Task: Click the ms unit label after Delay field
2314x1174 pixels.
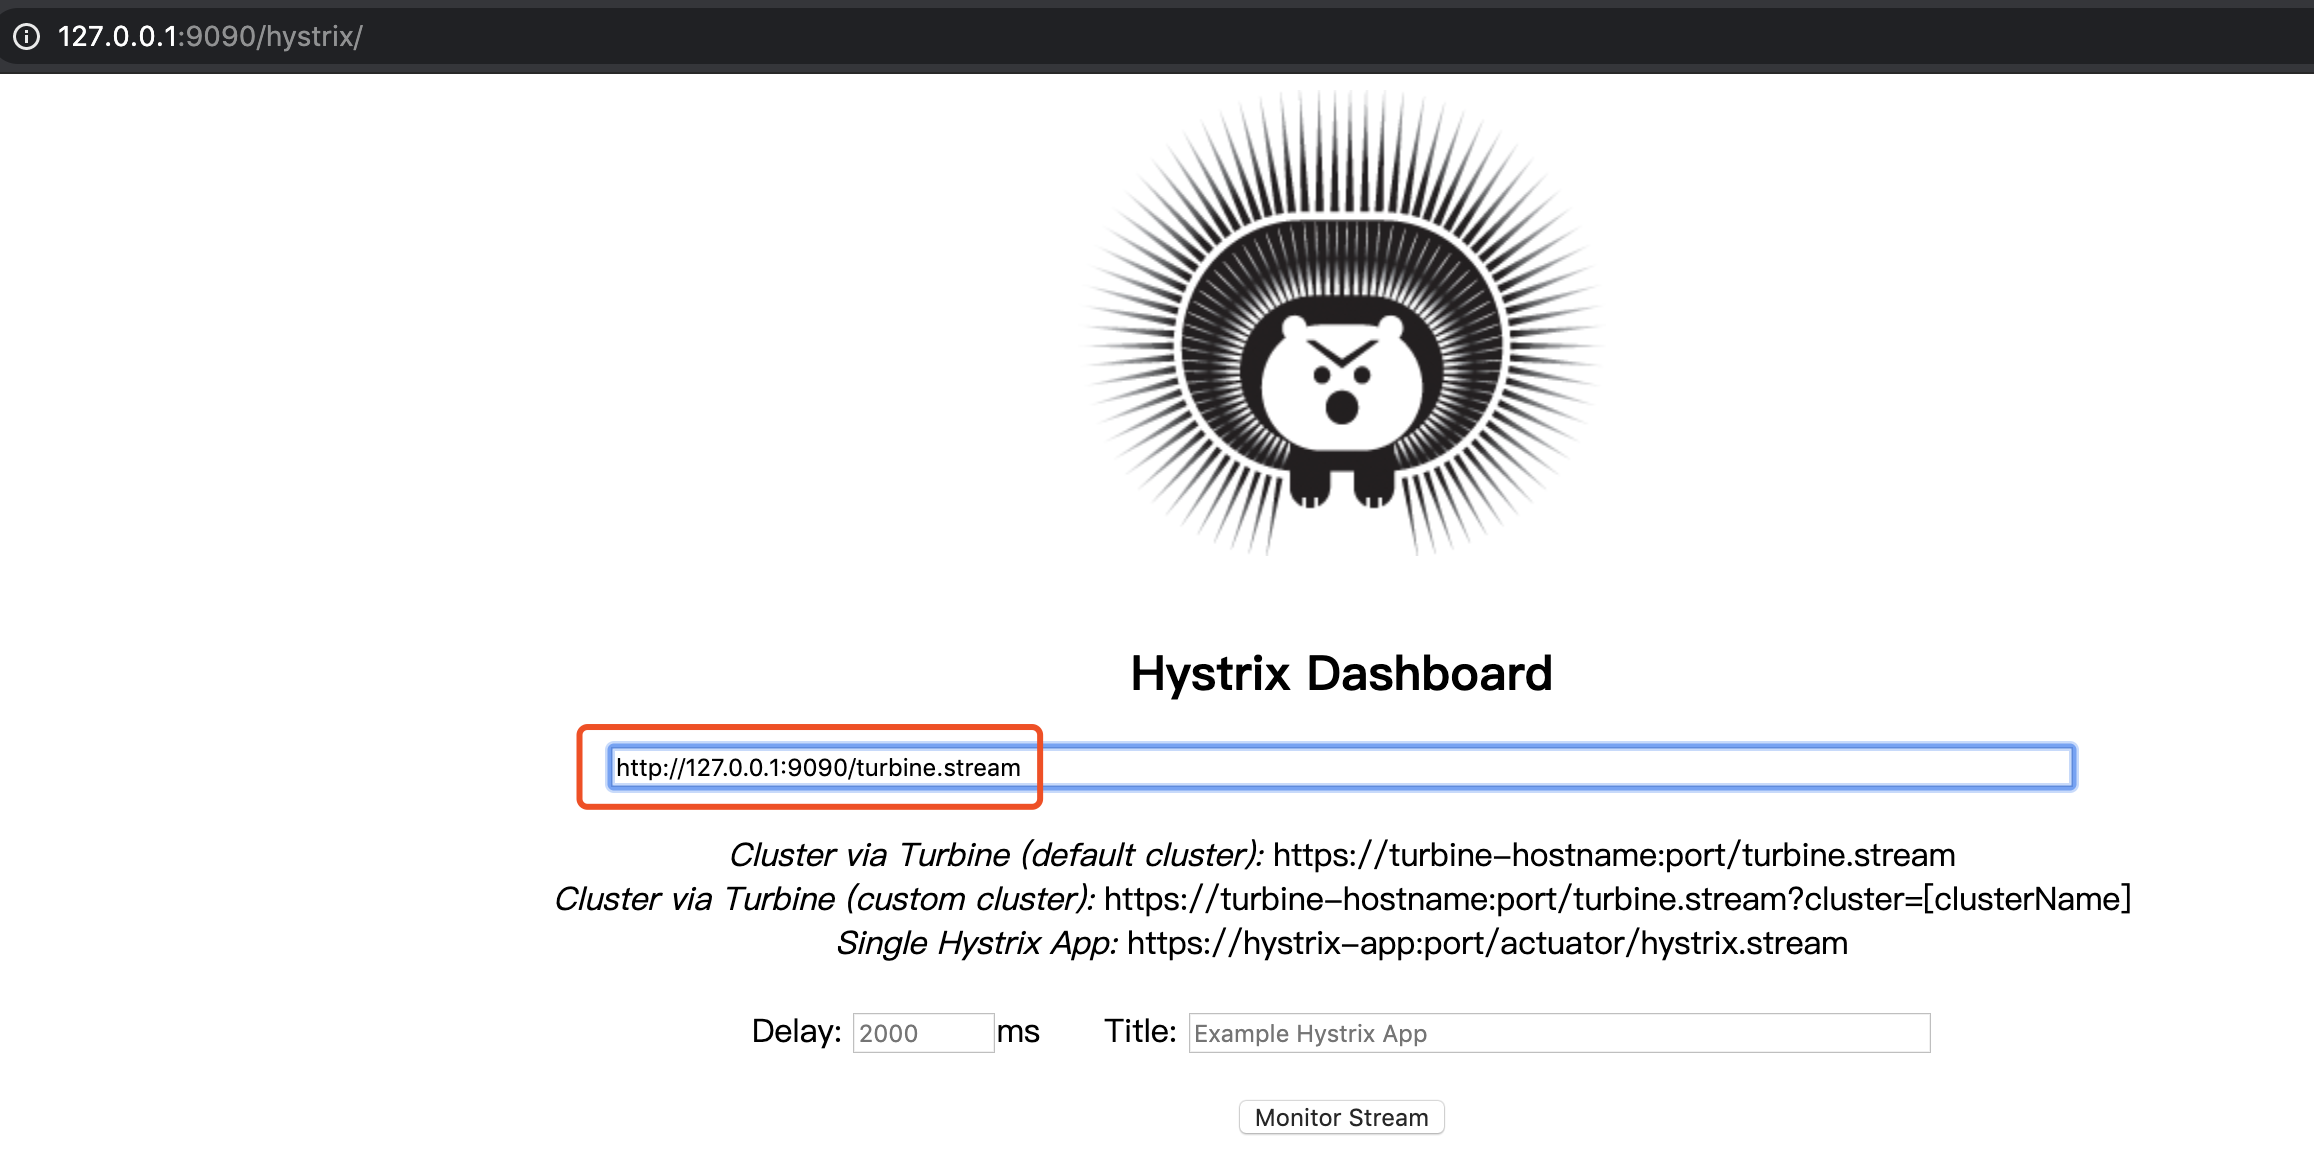Action: tap(1019, 1031)
